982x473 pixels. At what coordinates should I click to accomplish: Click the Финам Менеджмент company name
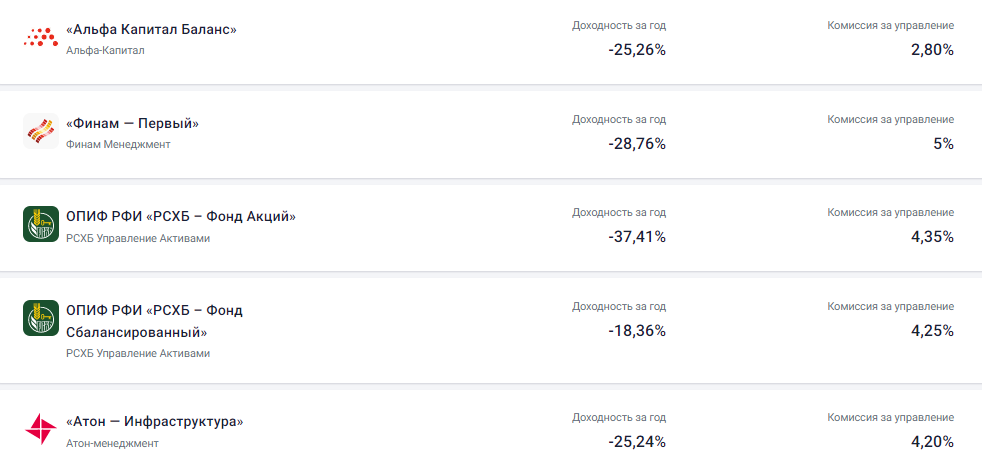[118, 144]
